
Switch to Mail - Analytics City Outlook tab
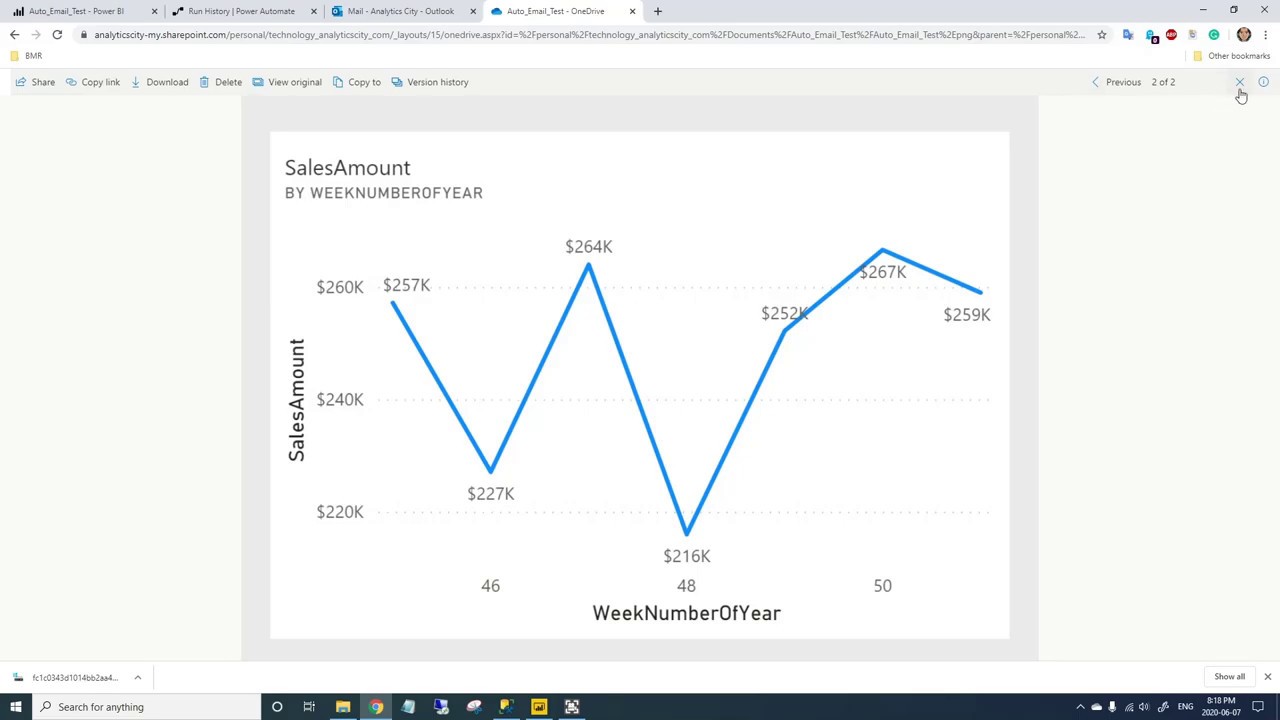coord(400,11)
